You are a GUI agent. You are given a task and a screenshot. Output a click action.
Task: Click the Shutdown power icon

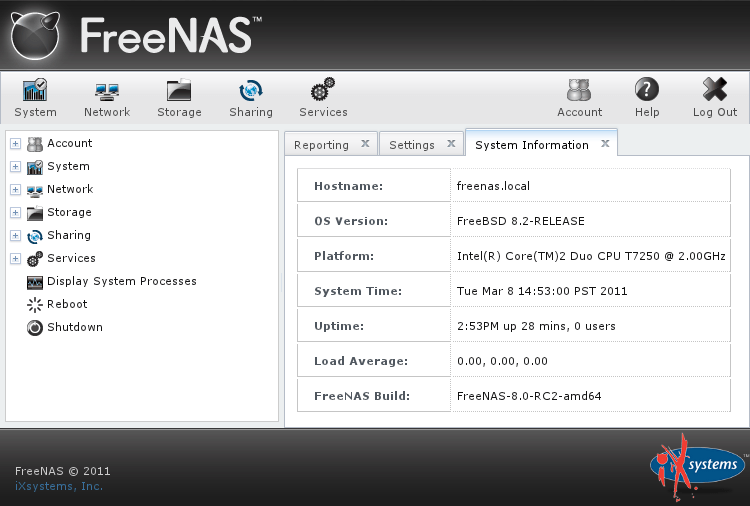35,328
